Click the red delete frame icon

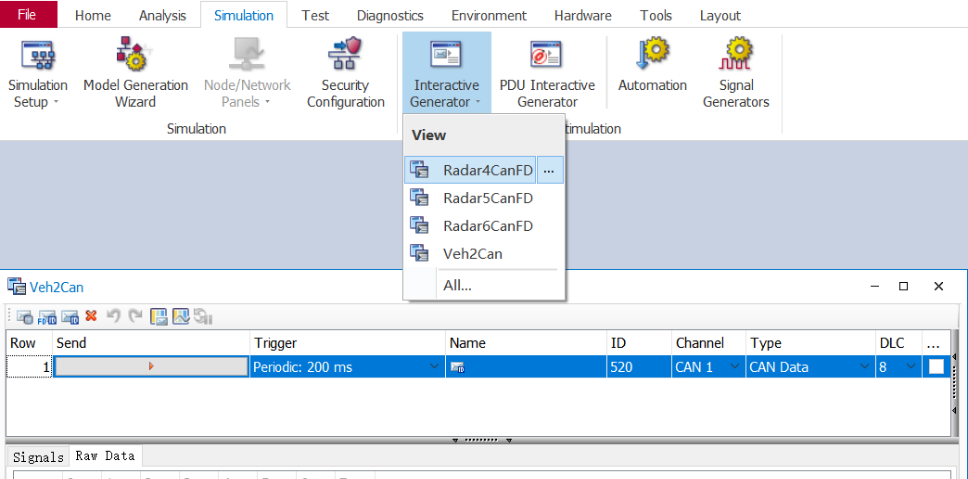[x=91, y=316]
